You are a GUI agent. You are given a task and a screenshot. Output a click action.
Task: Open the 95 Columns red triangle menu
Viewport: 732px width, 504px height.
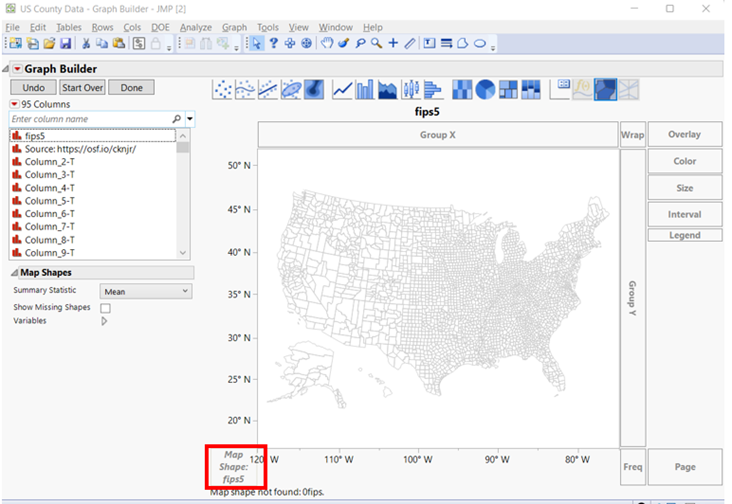coord(15,104)
